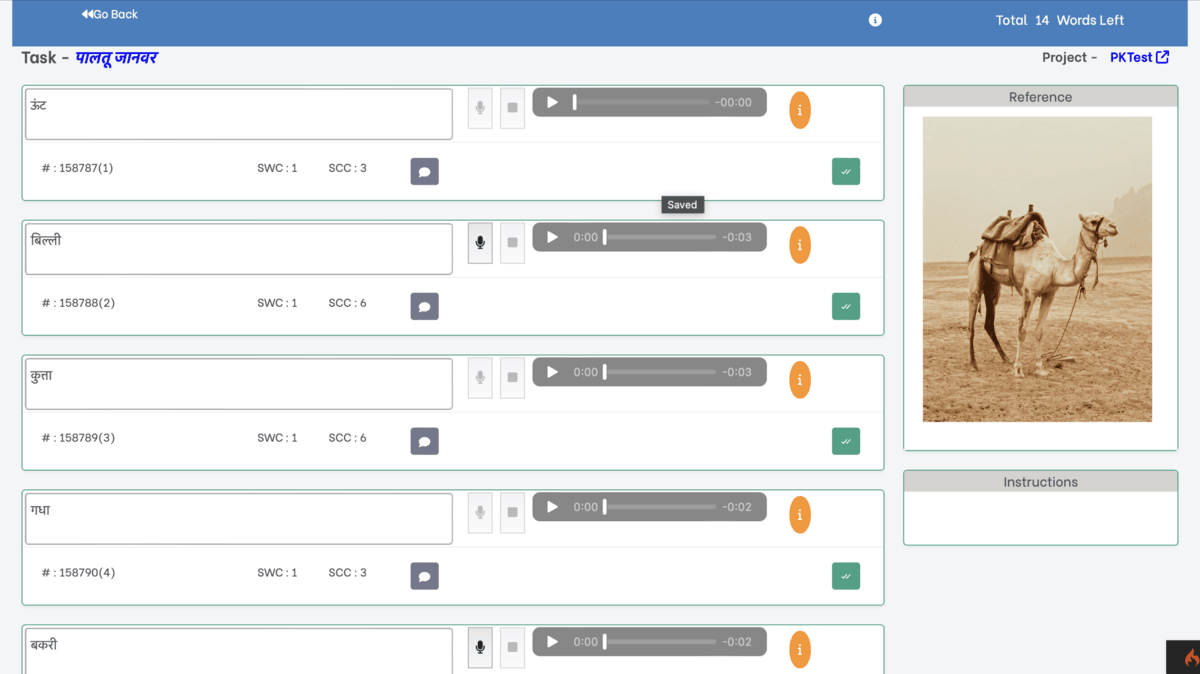Click the ऊंट audio seek bar
The width and height of the screenshot is (1200, 674).
point(640,102)
